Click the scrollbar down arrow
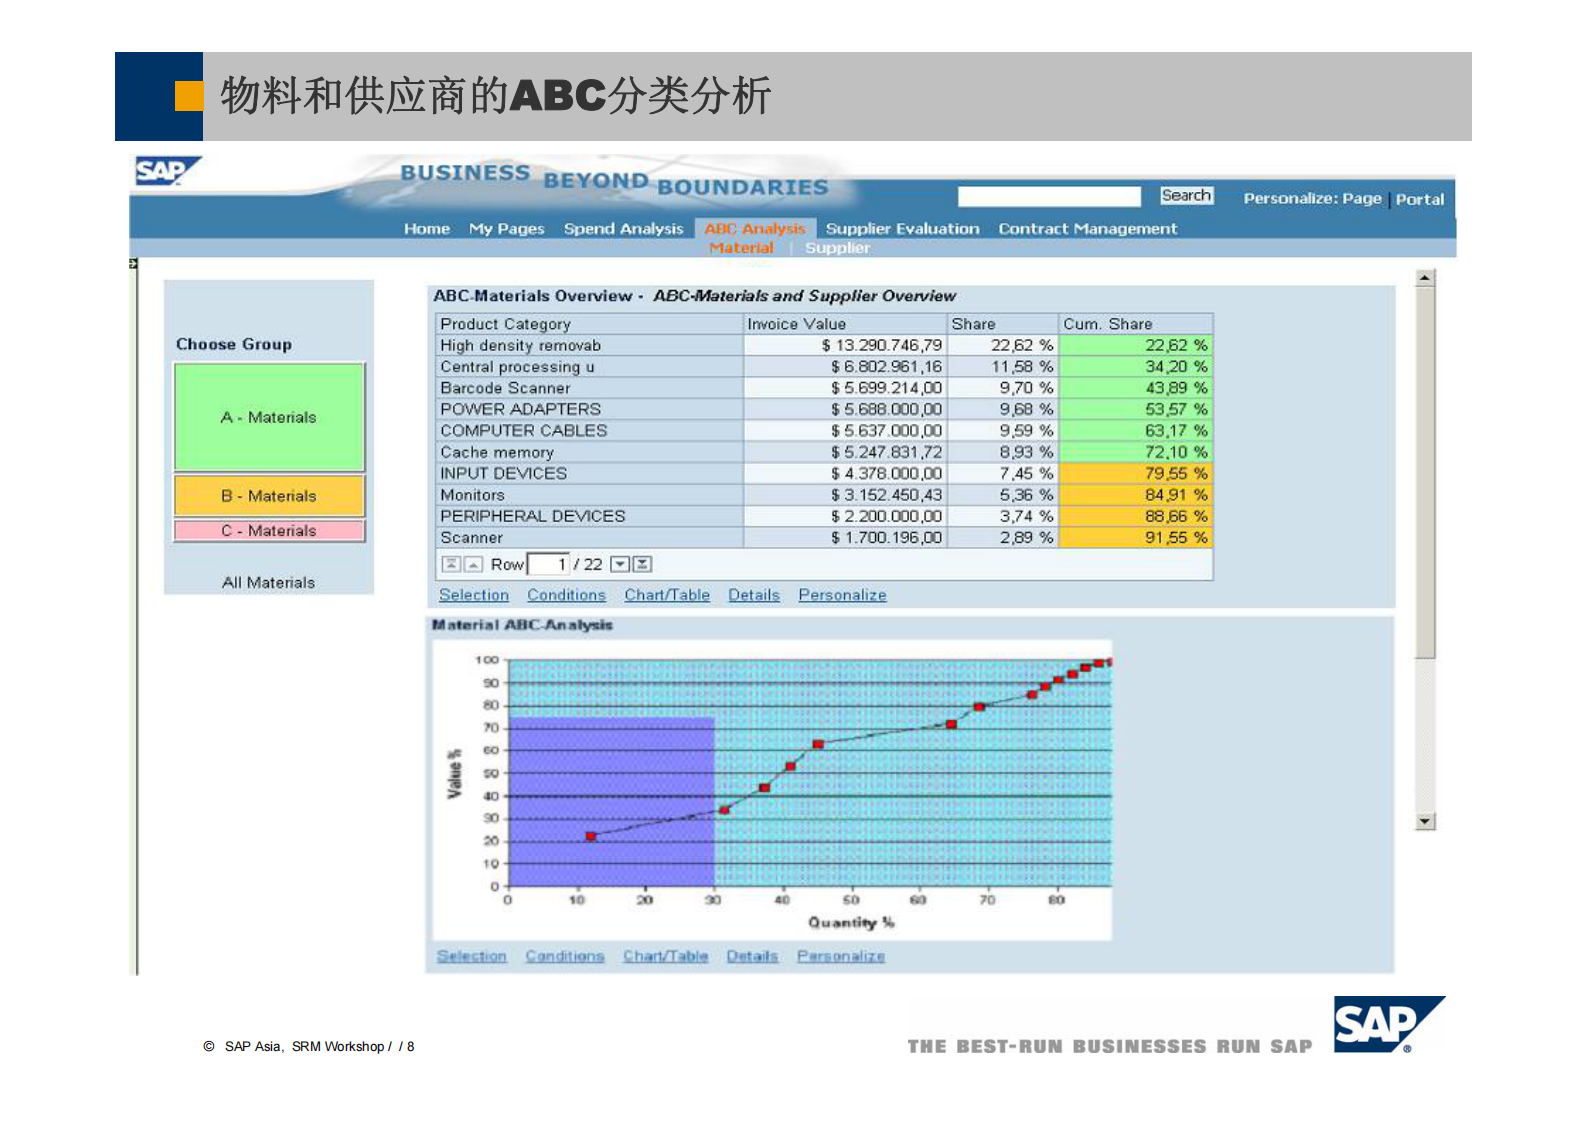Screen dimensions: 1587x1122 1426,821
